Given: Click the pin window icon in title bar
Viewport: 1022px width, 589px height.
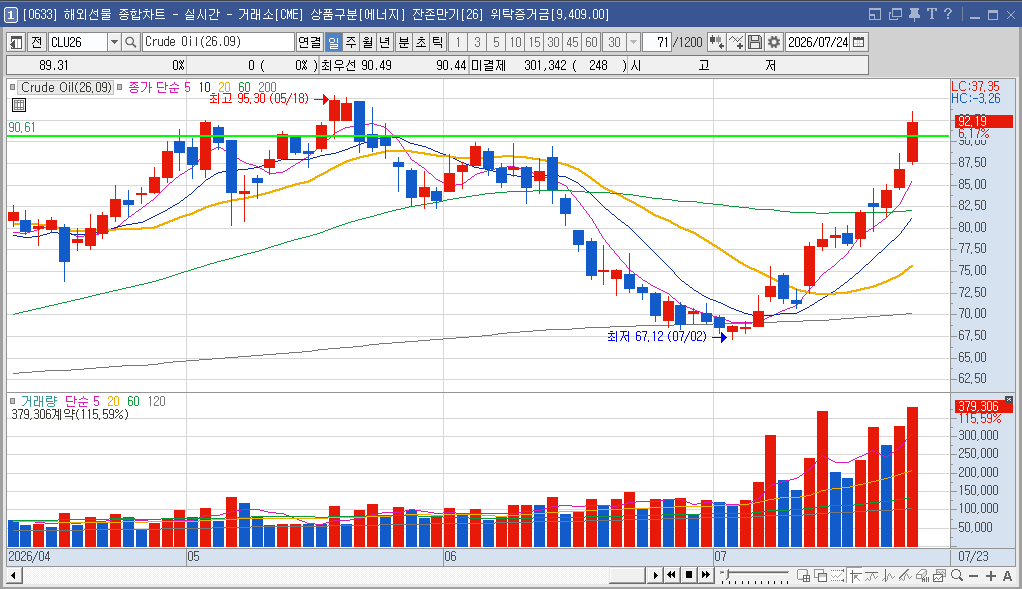Looking at the screenshot, I should click(x=914, y=14).
